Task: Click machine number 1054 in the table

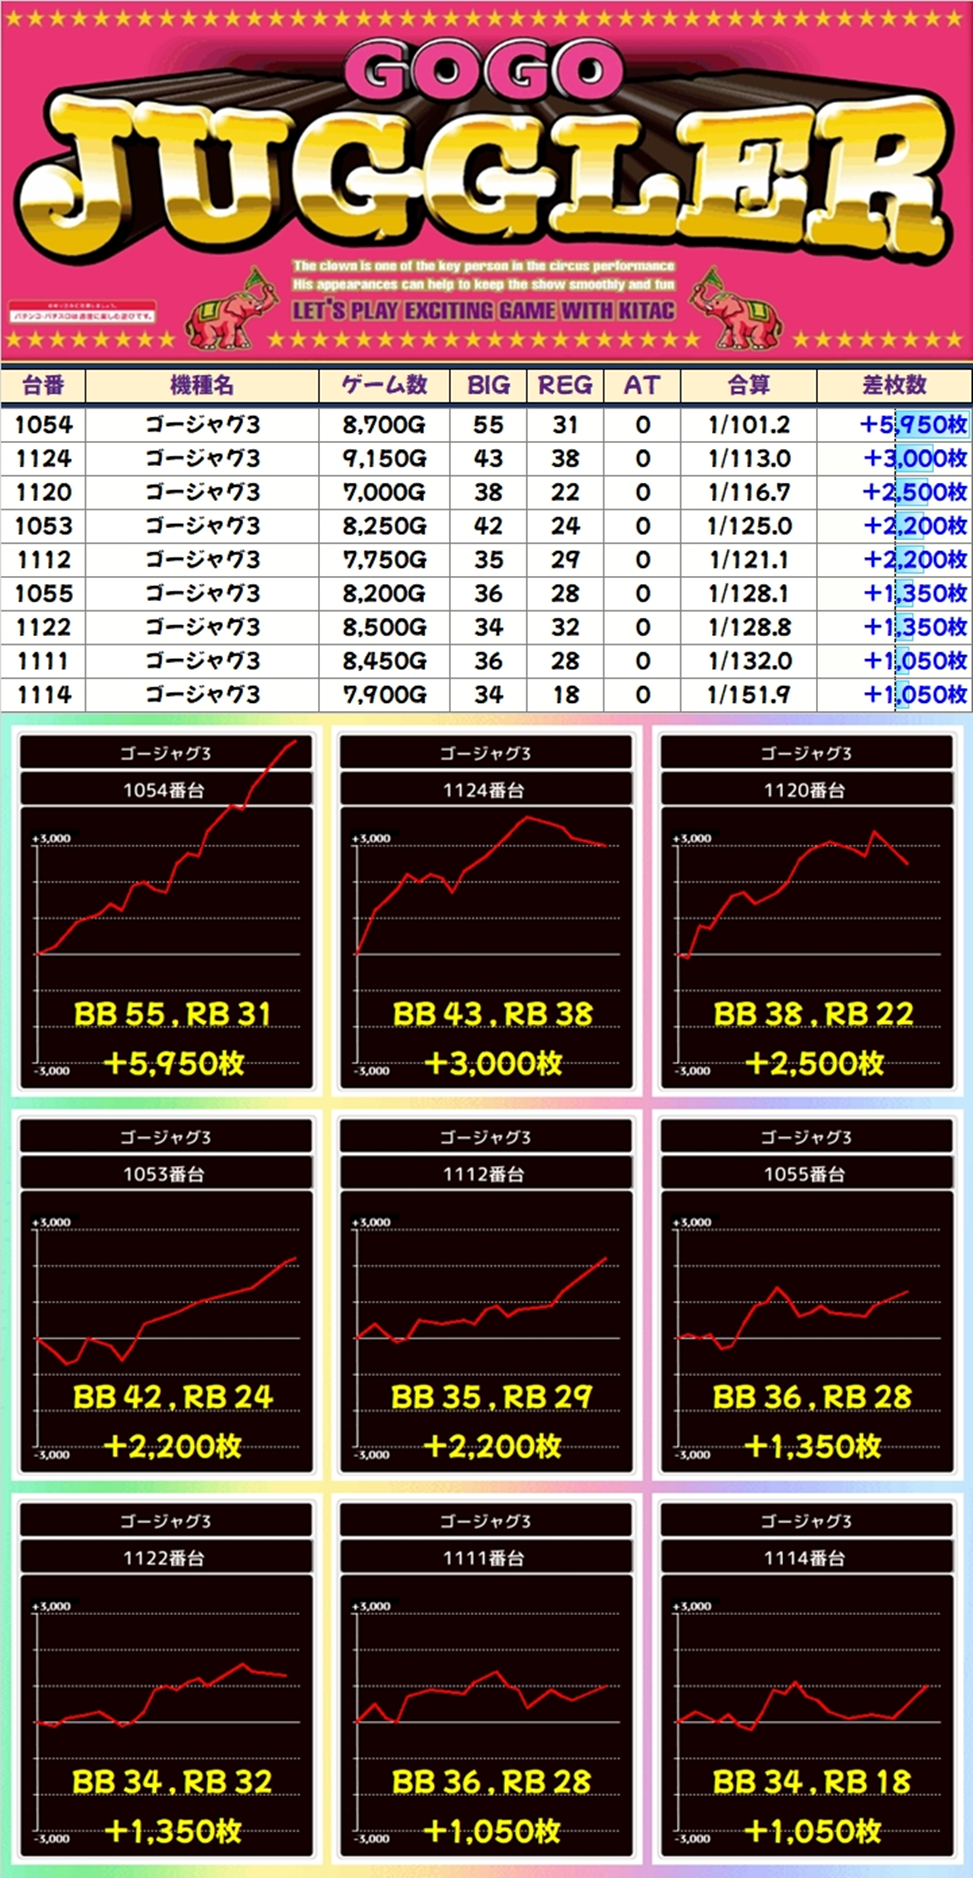Action: pyautogui.click(x=44, y=425)
